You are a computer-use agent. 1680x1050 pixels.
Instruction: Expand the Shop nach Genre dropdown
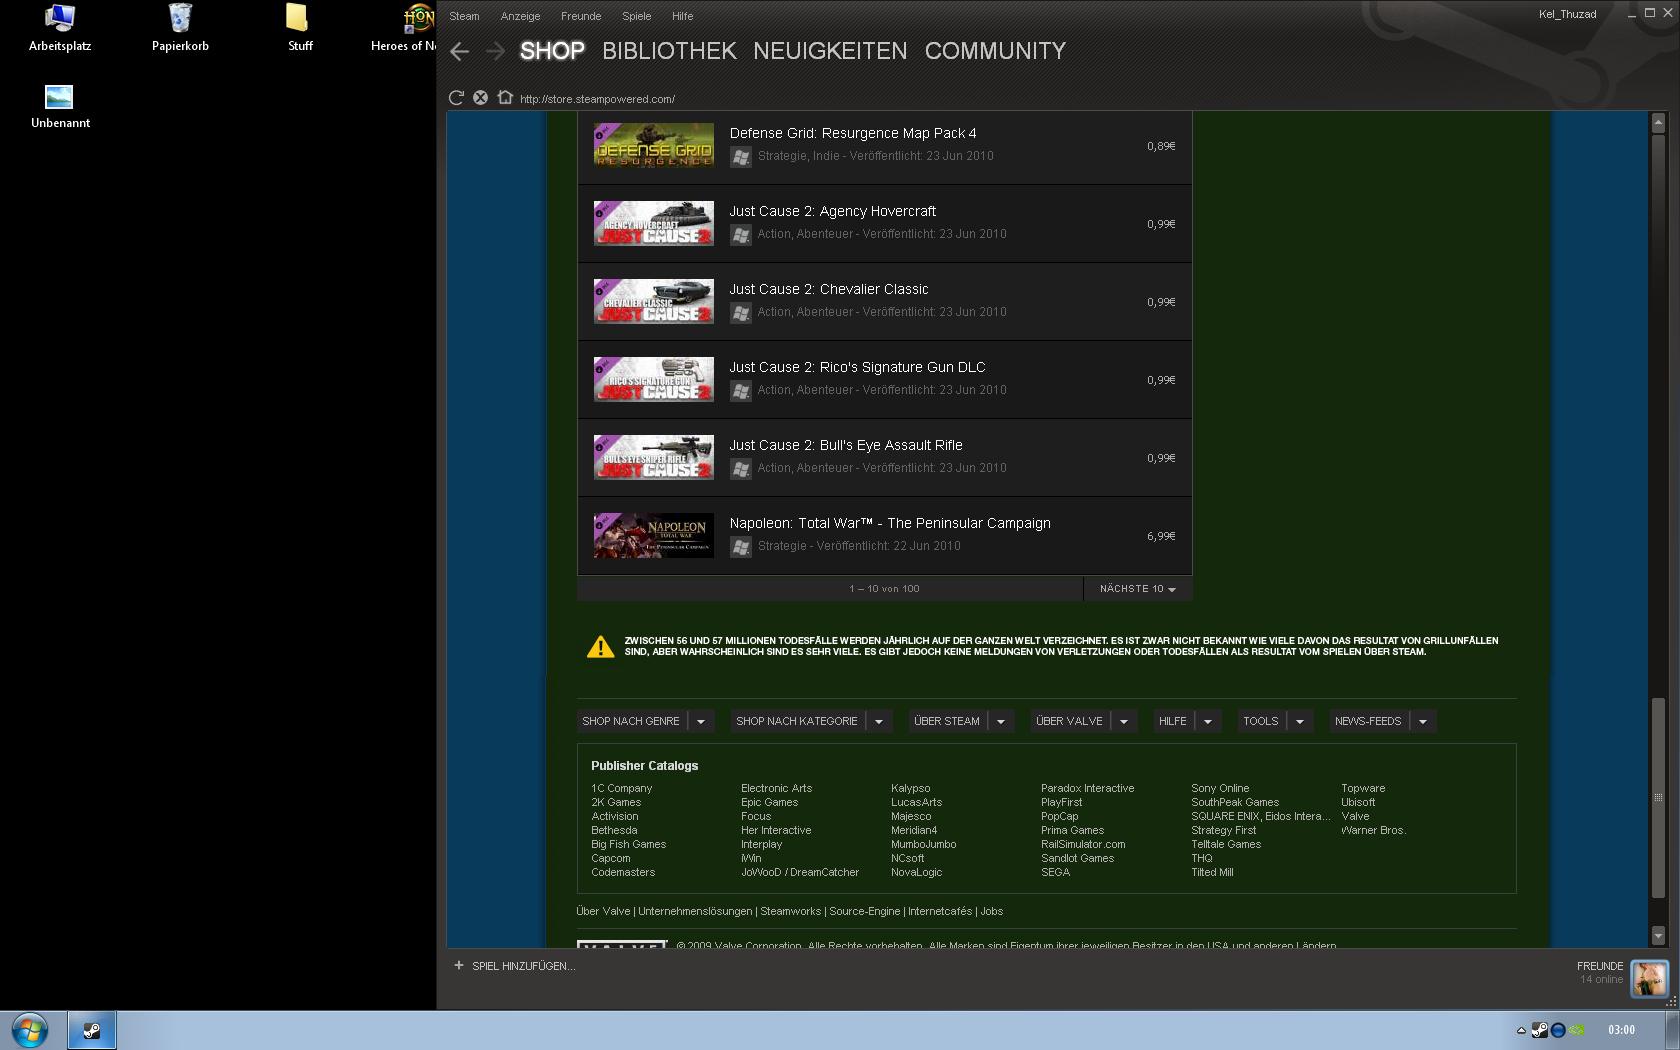(x=700, y=721)
